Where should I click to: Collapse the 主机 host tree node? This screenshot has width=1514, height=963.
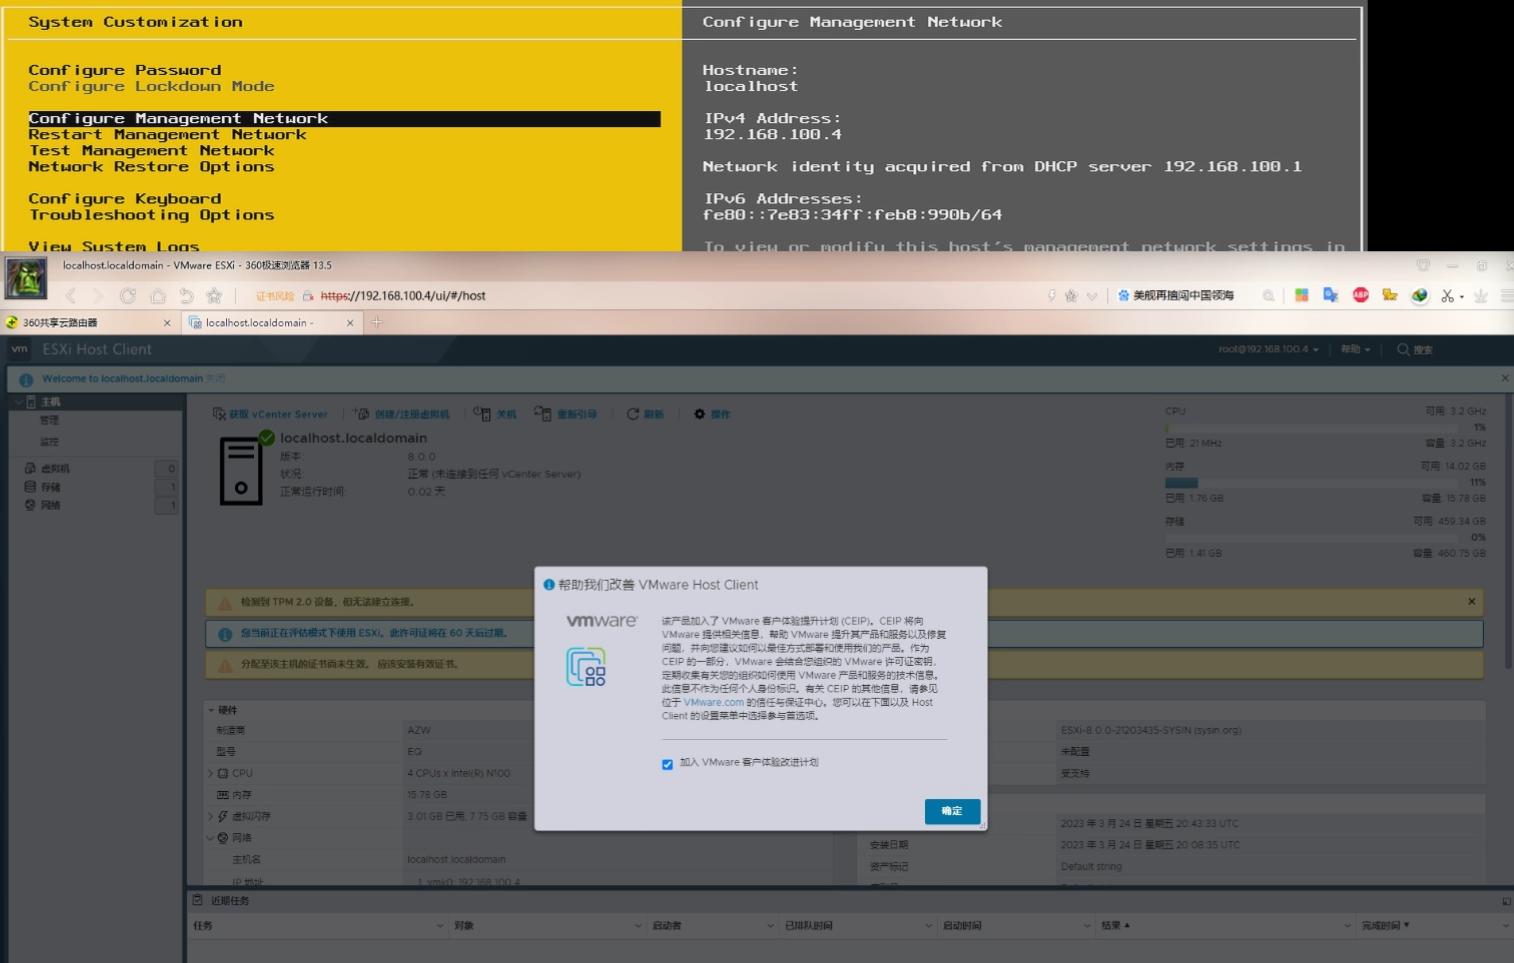[x=18, y=402]
